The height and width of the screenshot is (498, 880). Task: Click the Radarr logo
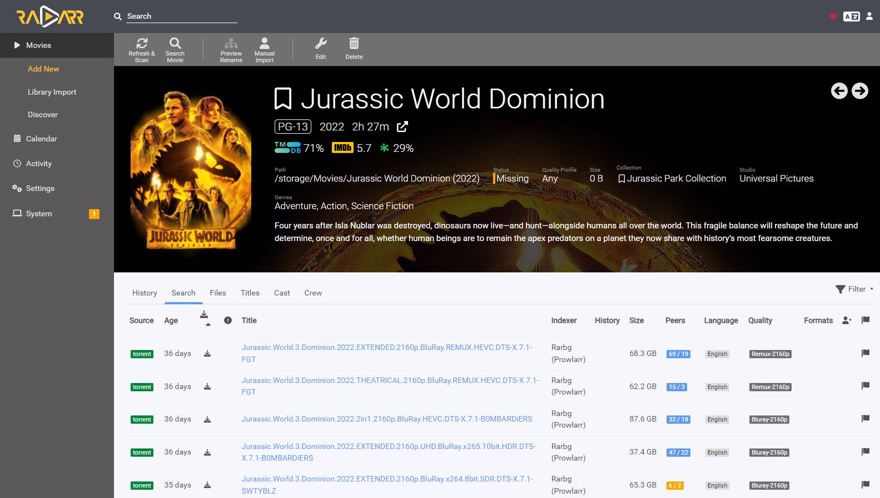(50, 17)
